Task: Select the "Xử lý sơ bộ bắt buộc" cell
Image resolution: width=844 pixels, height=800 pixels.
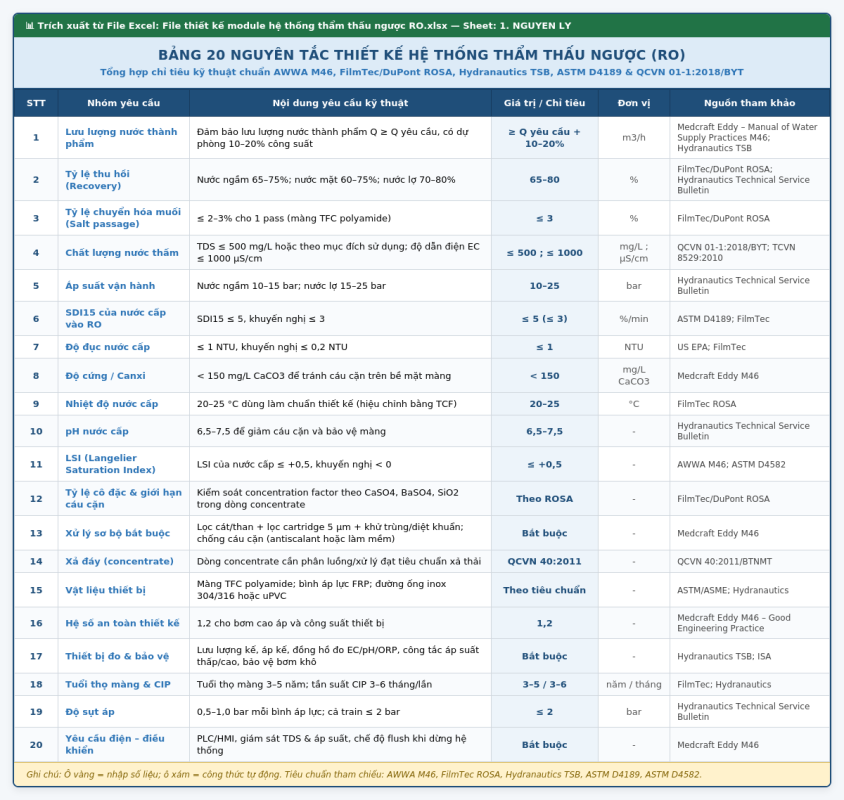Action: click(124, 533)
